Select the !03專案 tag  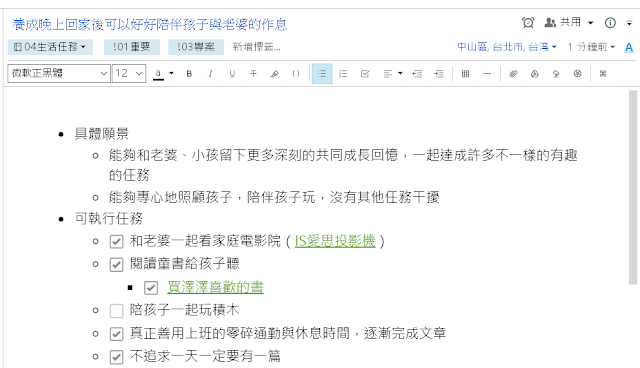pos(196,47)
